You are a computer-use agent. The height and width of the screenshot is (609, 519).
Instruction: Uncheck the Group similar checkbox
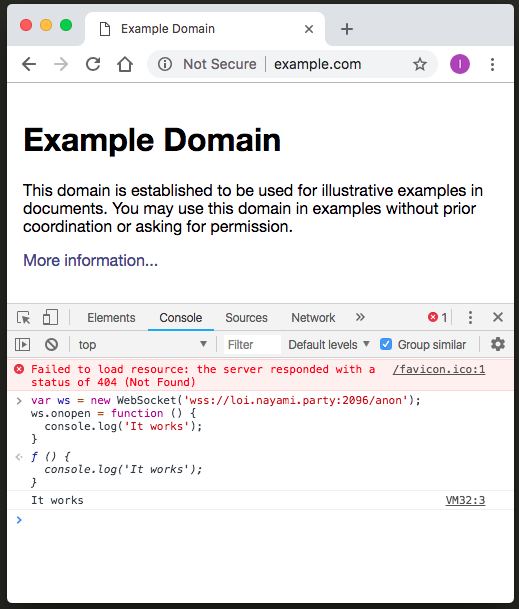(386, 344)
